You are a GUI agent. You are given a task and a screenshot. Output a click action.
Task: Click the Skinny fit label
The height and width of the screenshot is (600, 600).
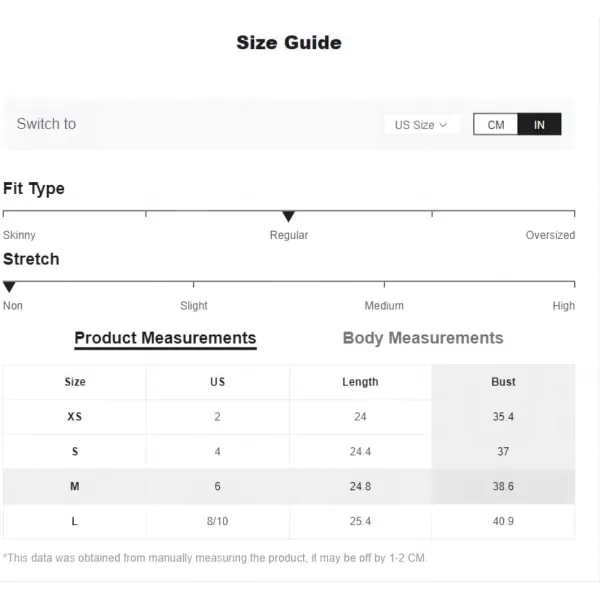coord(19,235)
